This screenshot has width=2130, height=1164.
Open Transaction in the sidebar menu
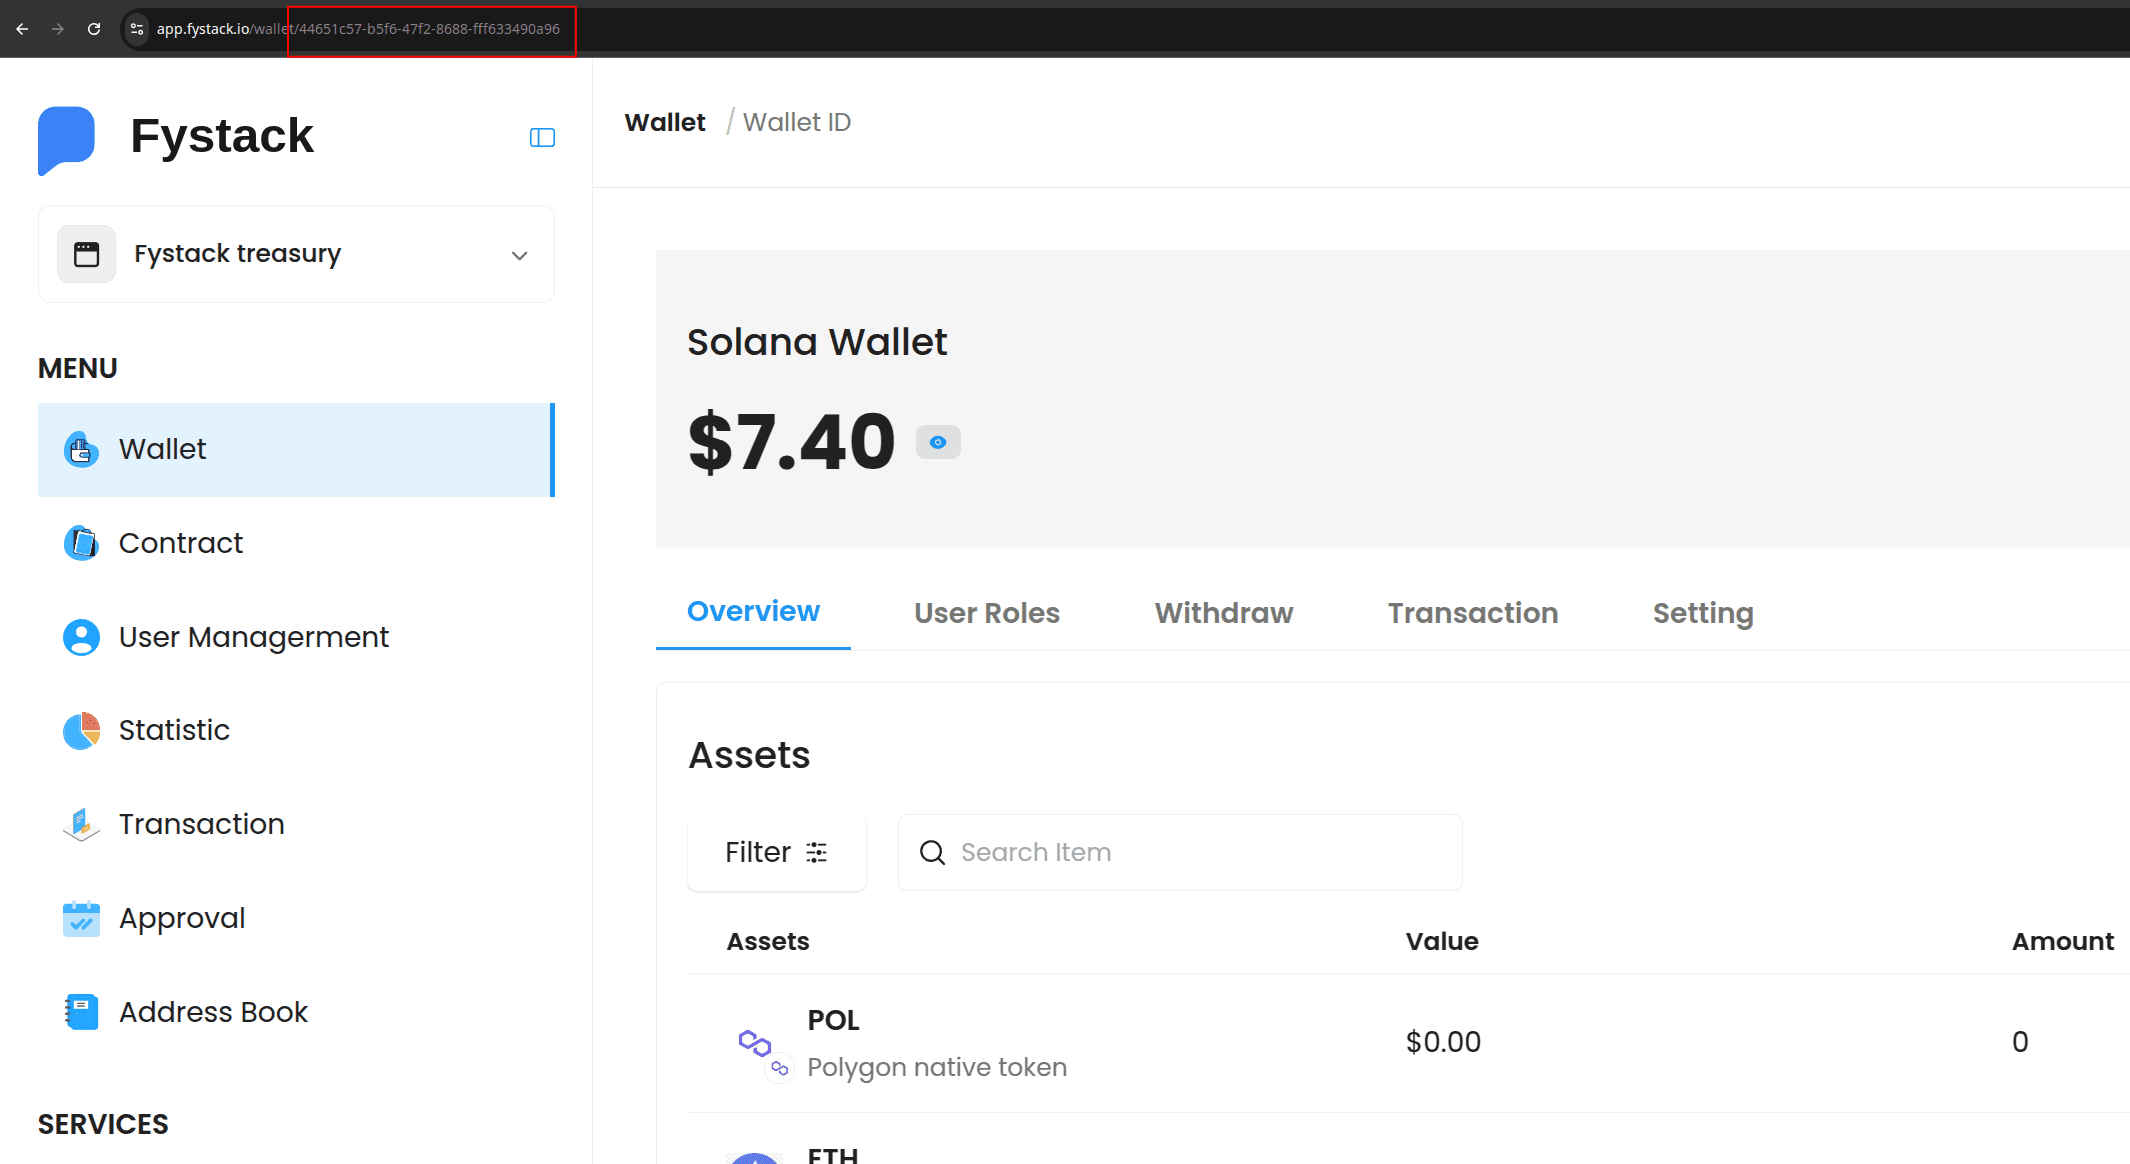point(296,825)
